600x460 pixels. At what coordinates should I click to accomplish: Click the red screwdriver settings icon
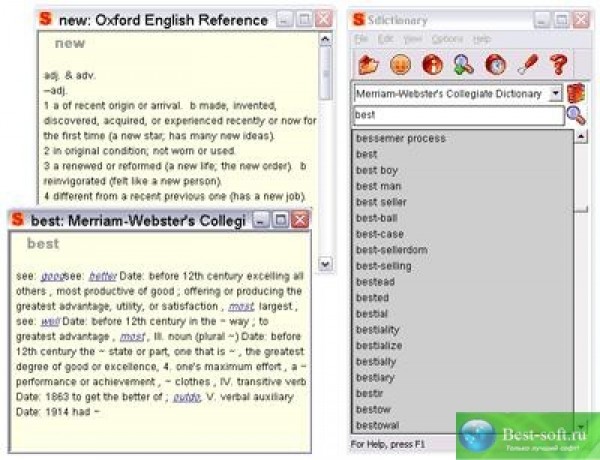(528, 64)
